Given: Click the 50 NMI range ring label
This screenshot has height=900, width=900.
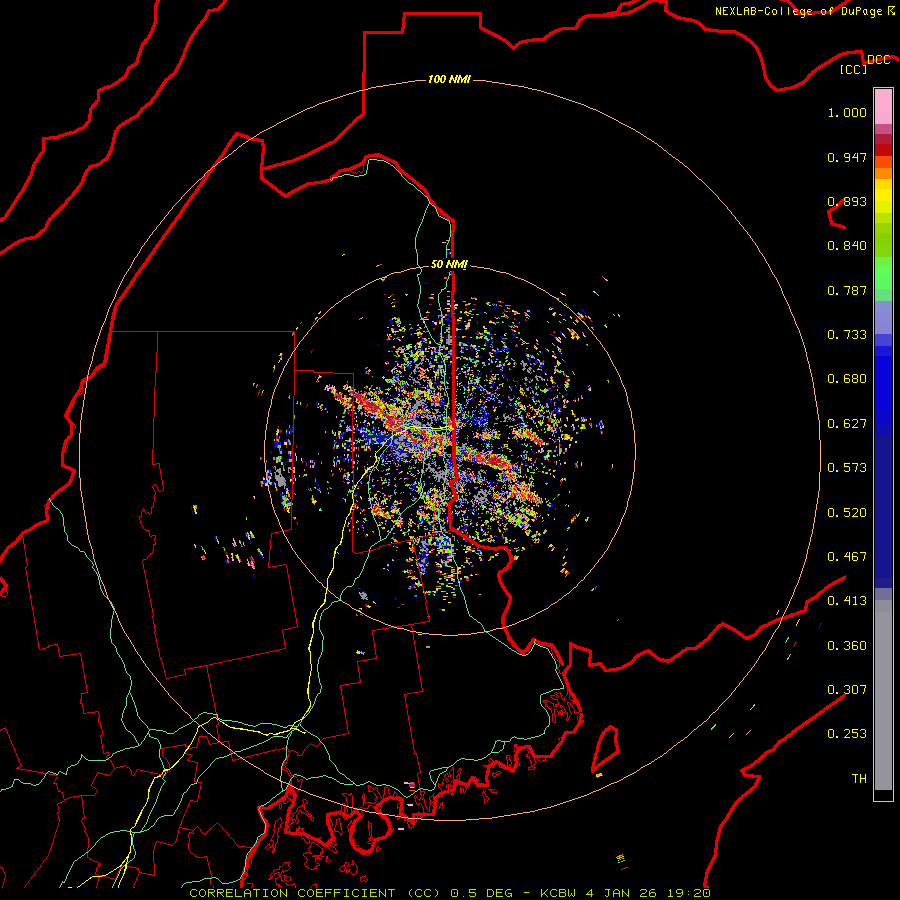Looking at the screenshot, I should click(449, 264).
